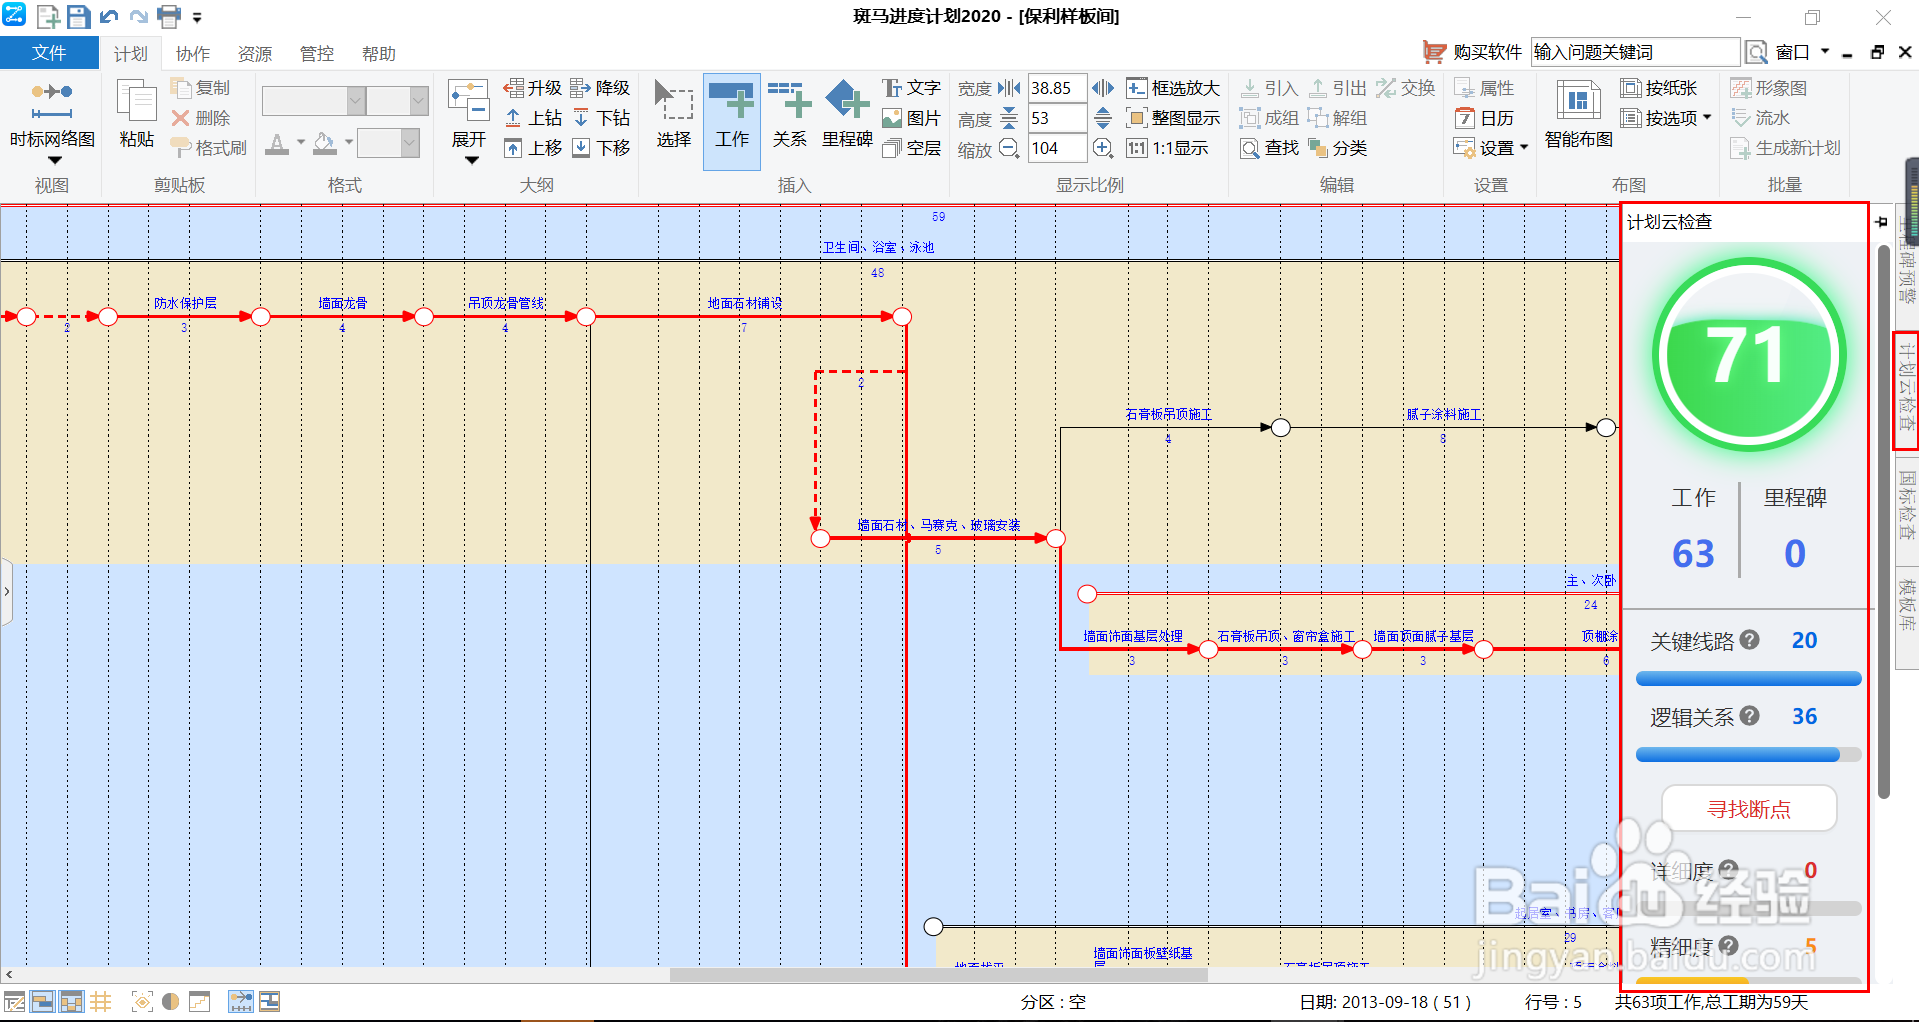Click the first view icon in status bar
Screen dimensions: 1919x1022
click(14, 1001)
